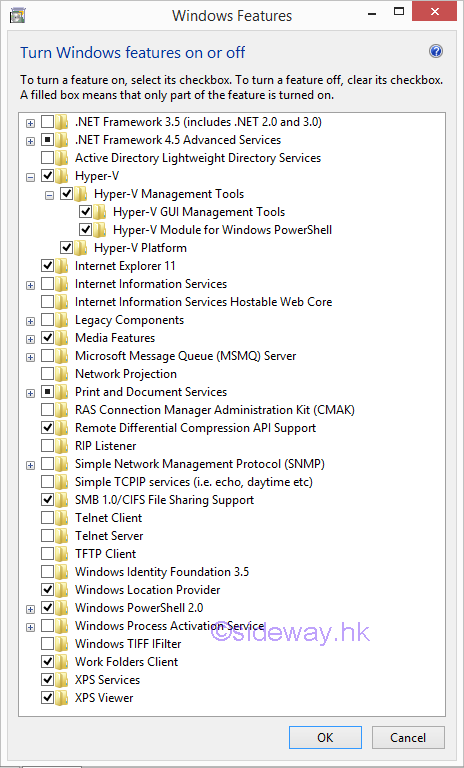
Task: Check Simple TCPIP services checkbox
Action: (x=48, y=481)
